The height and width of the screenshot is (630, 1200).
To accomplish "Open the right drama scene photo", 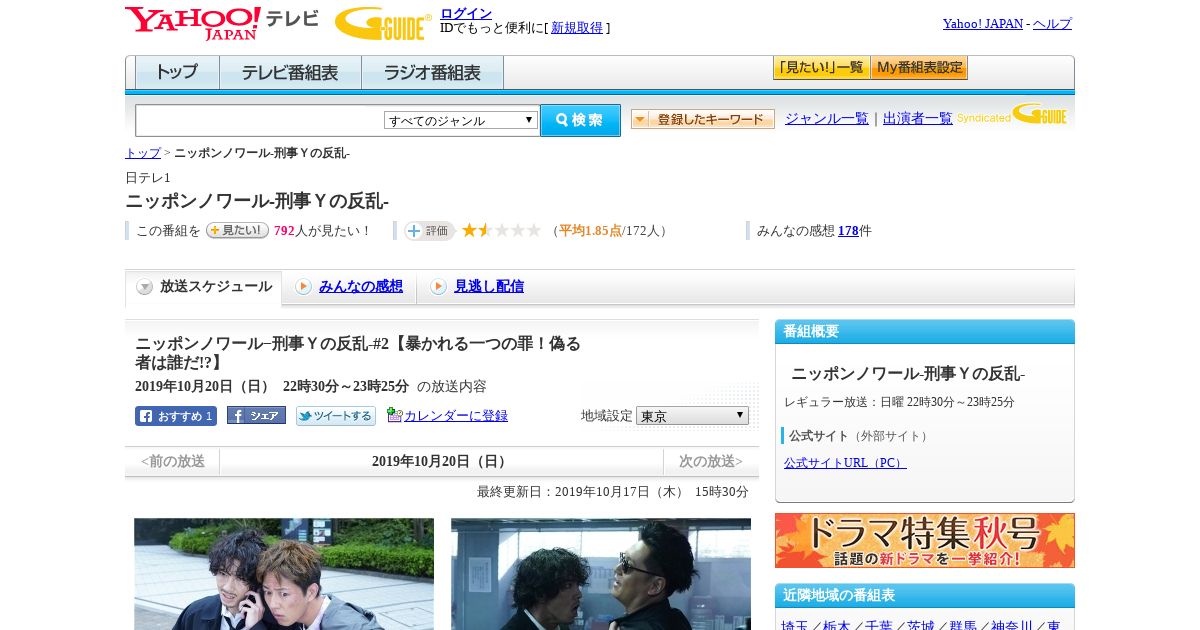I will (x=601, y=574).
